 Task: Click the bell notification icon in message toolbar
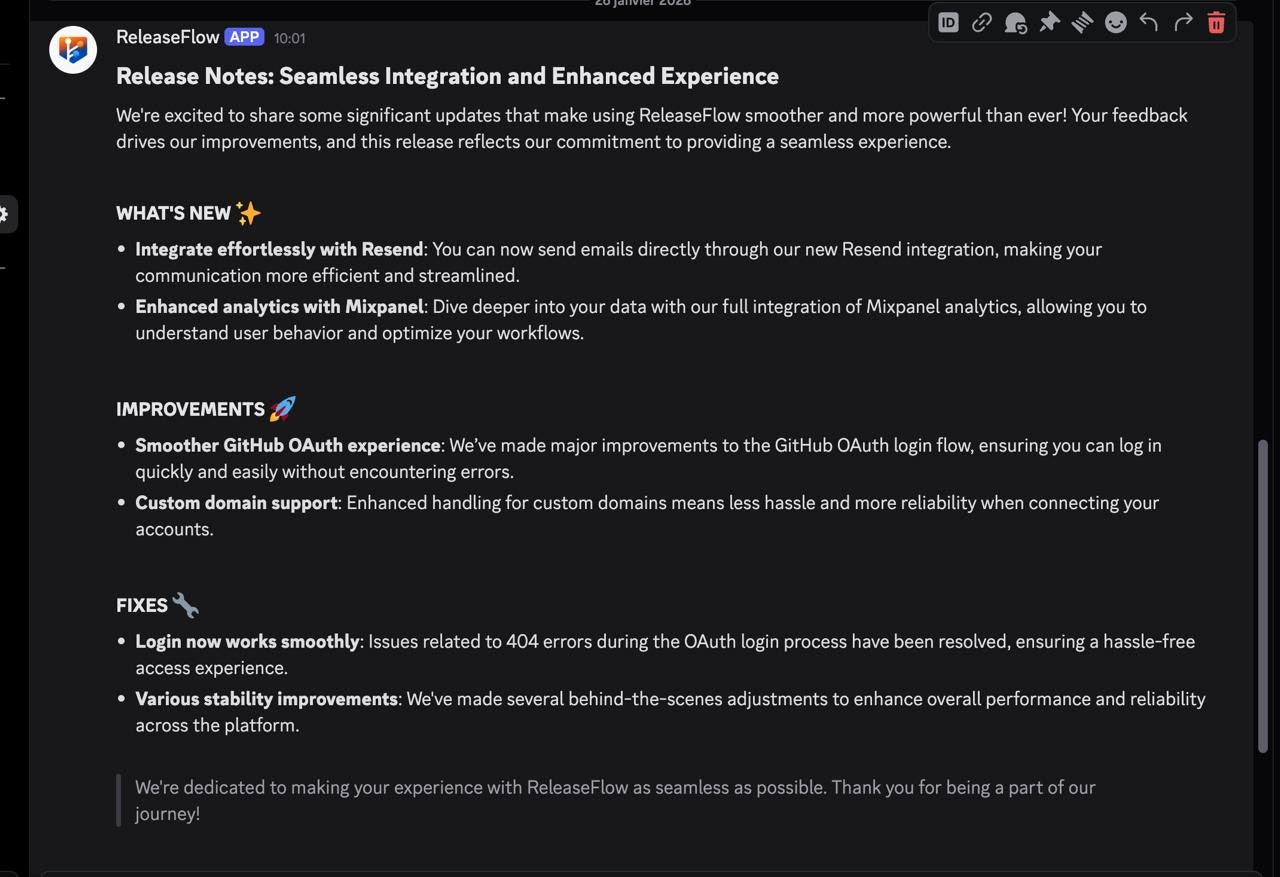tap(1015, 21)
